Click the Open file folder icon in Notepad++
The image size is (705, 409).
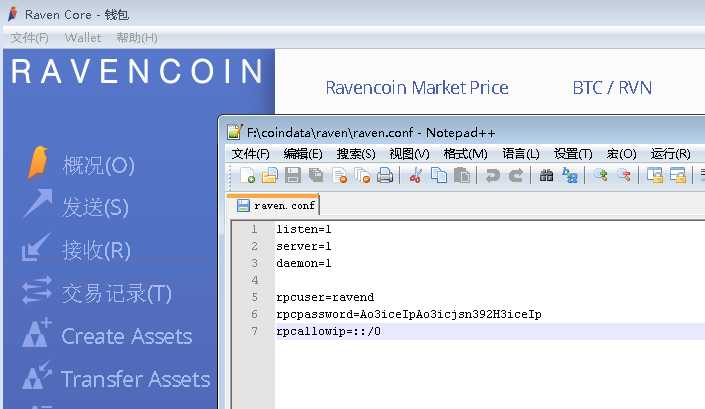tap(270, 175)
